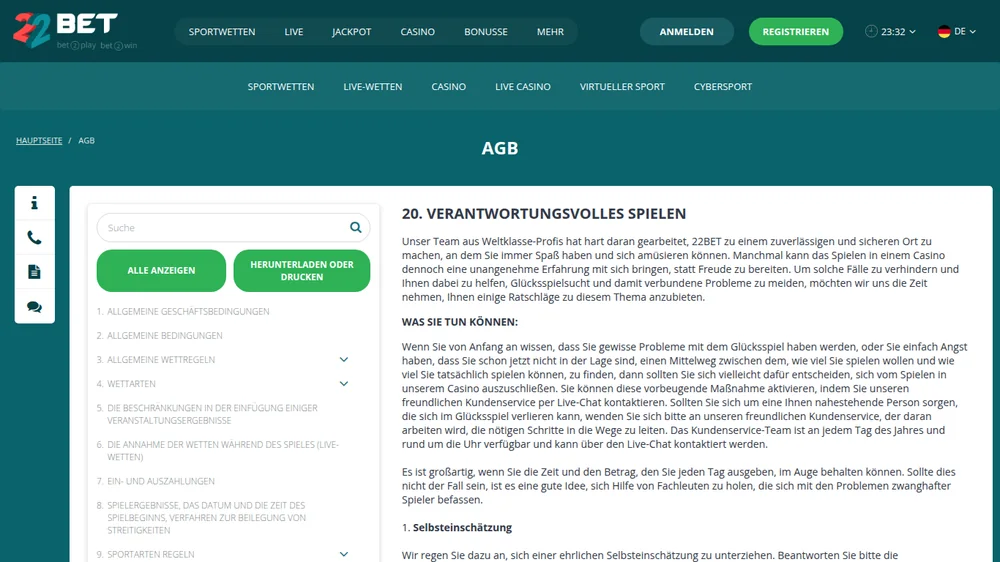Expand Allgemeine Wettregeln section chevron
Screen dimensions: 1000x562
click(x=344, y=360)
